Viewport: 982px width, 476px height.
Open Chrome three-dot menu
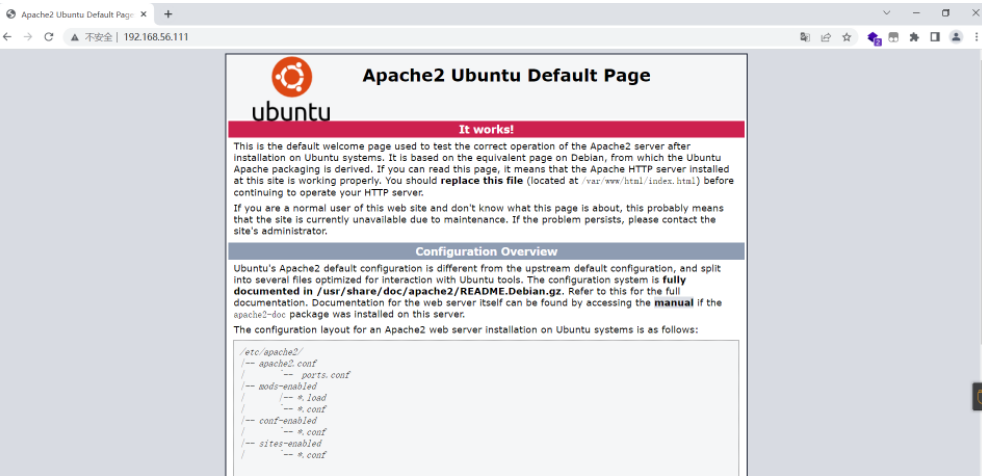click(976, 38)
